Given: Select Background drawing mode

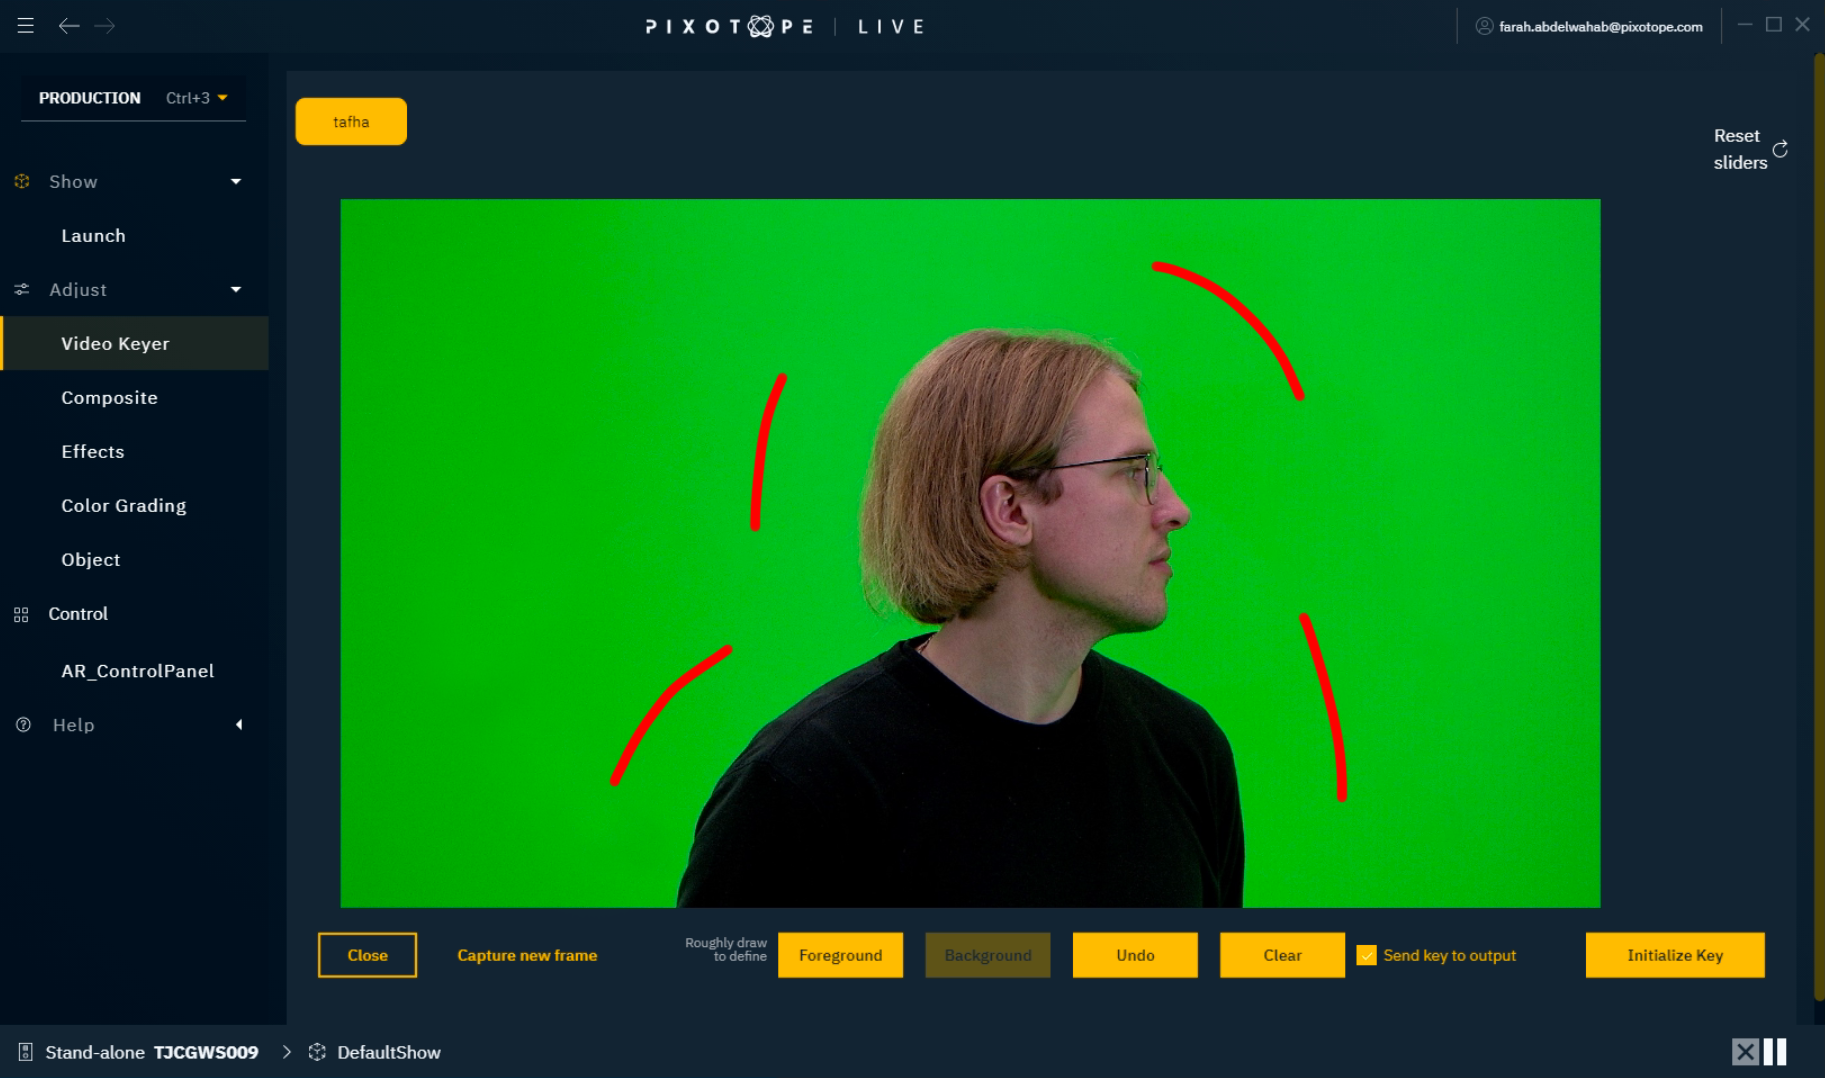Looking at the screenshot, I should click(x=987, y=955).
